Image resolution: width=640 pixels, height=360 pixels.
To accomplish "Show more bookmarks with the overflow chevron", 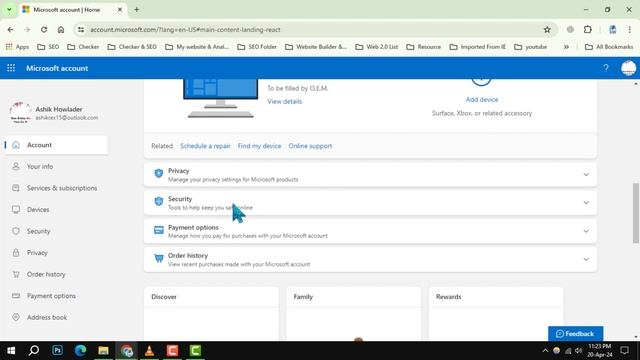I will [x=566, y=47].
